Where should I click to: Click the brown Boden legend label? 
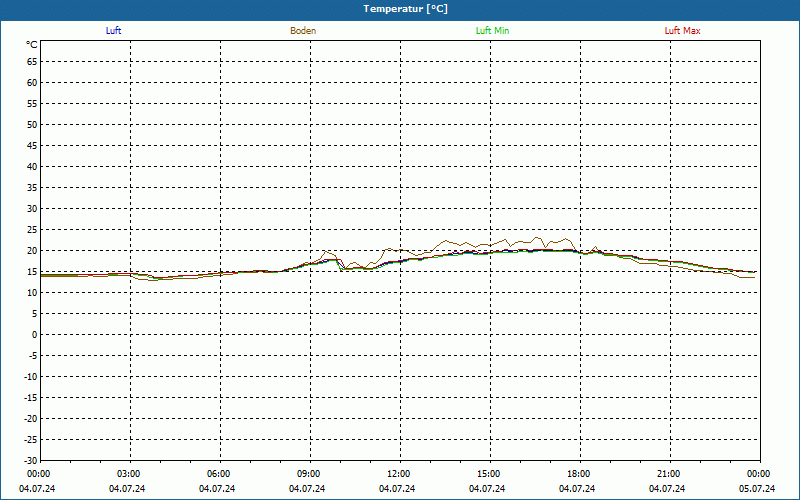303,31
